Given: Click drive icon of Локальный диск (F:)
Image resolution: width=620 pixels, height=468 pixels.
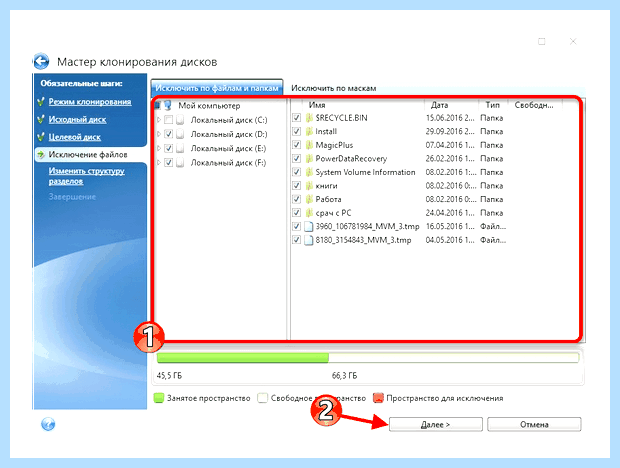Looking at the screenshot, I should pos(180,162).
